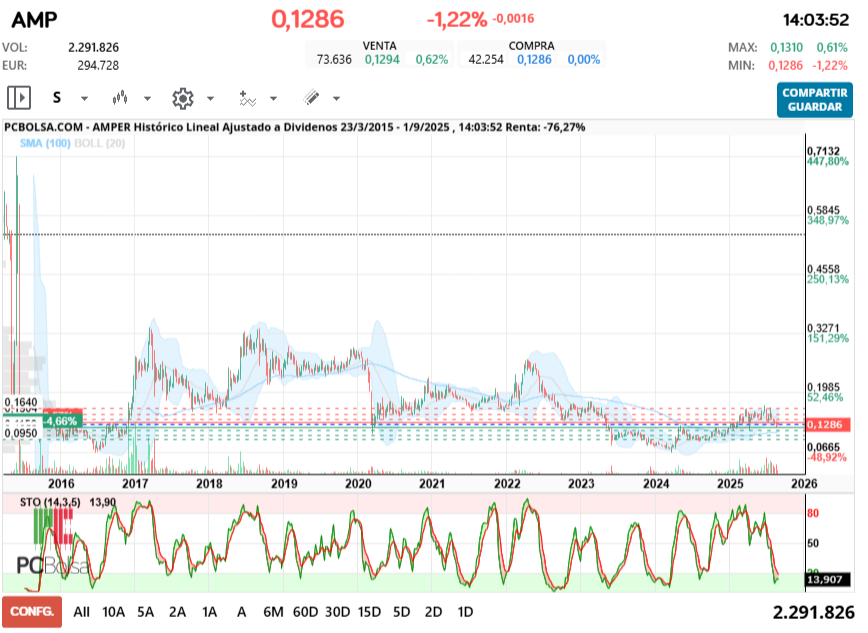Viewport: 868px width, 633px height.
Task: Click the volume figure 2.291.826 at bottom right
Action: [813, 612]
